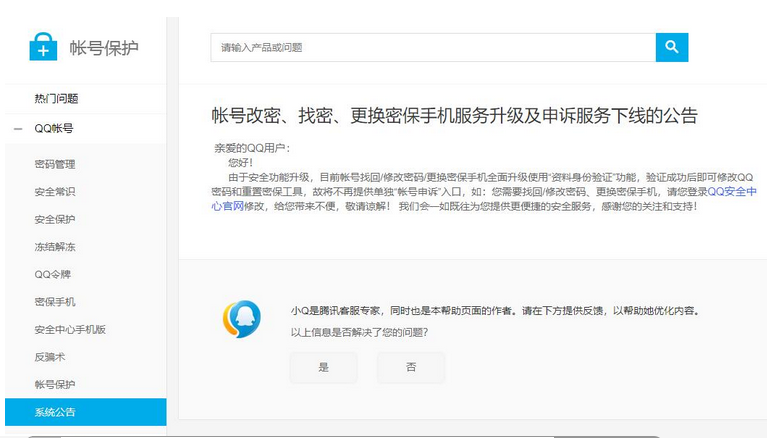Click the 是 feedback button

[323, 367]
